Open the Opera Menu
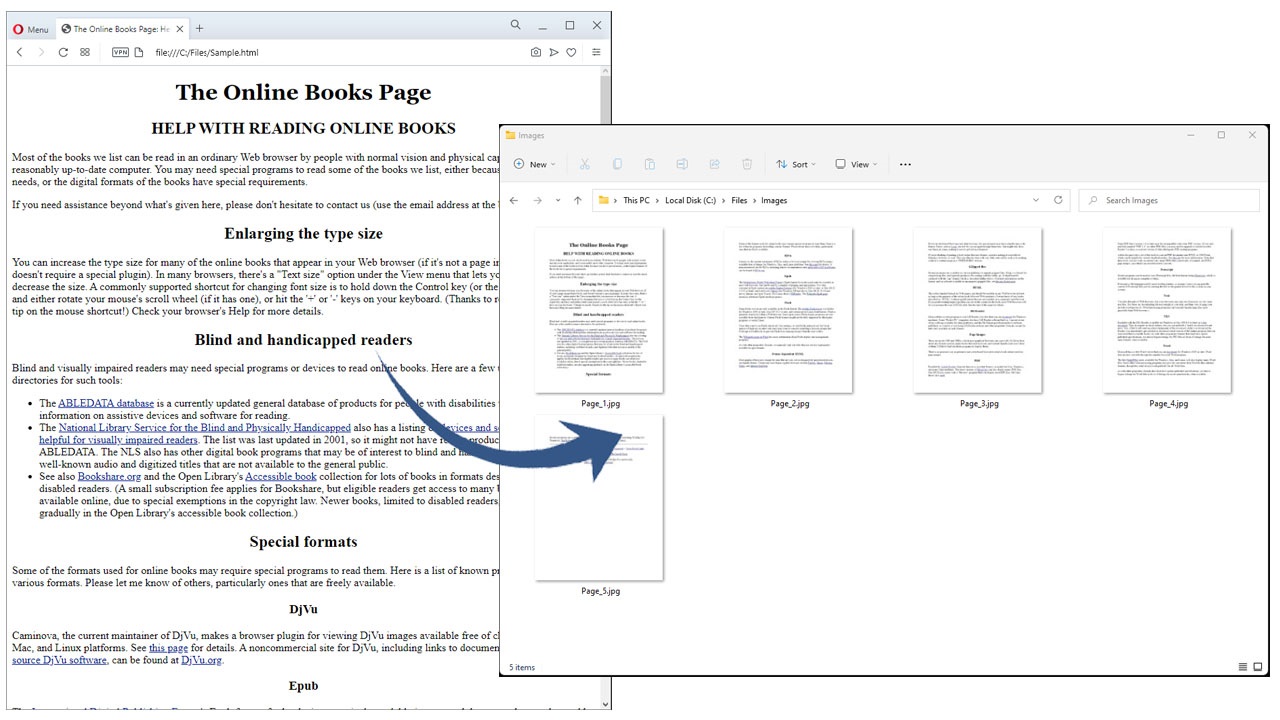This screenshot has width=1280, height=720. pyautogui.click(x=30, y=29)
